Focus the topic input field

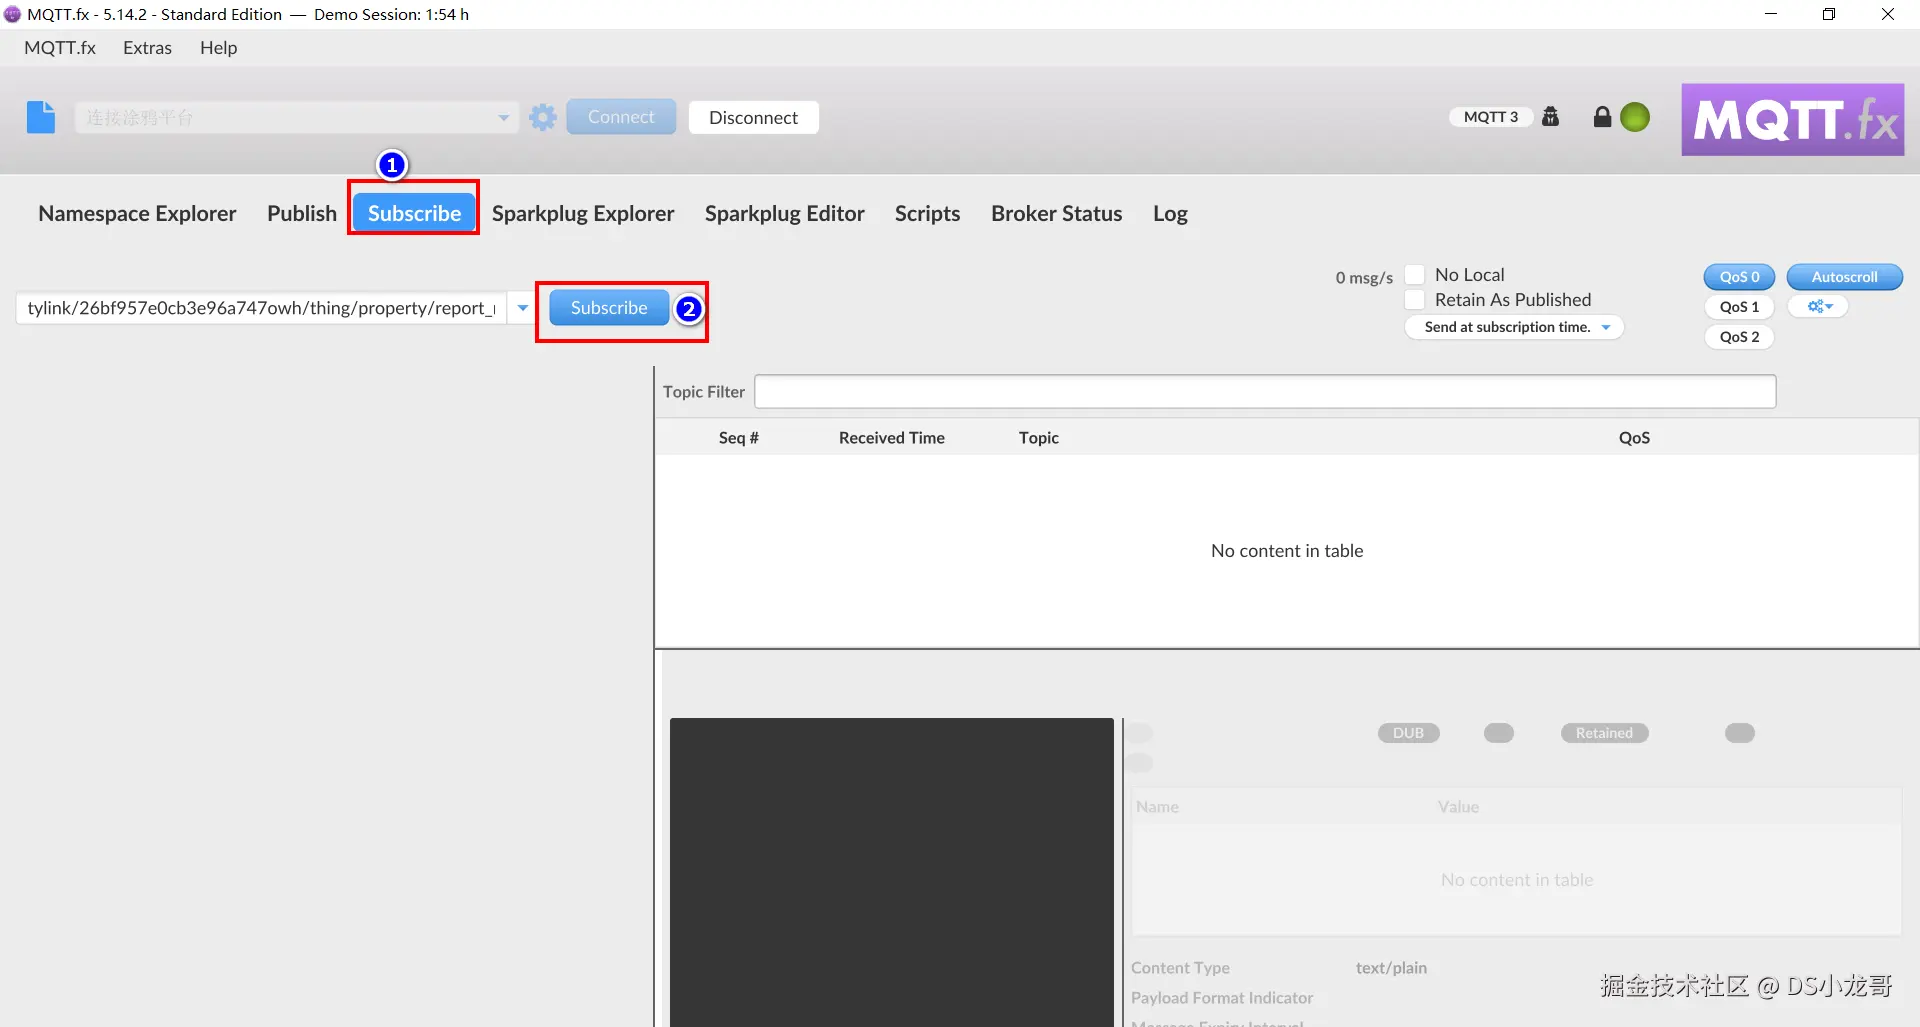click(x=261, y=308)
